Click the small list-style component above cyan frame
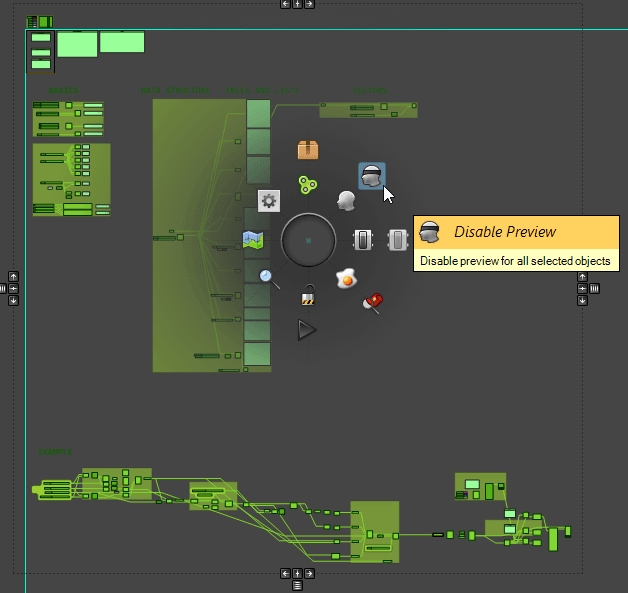 [32, 22]
